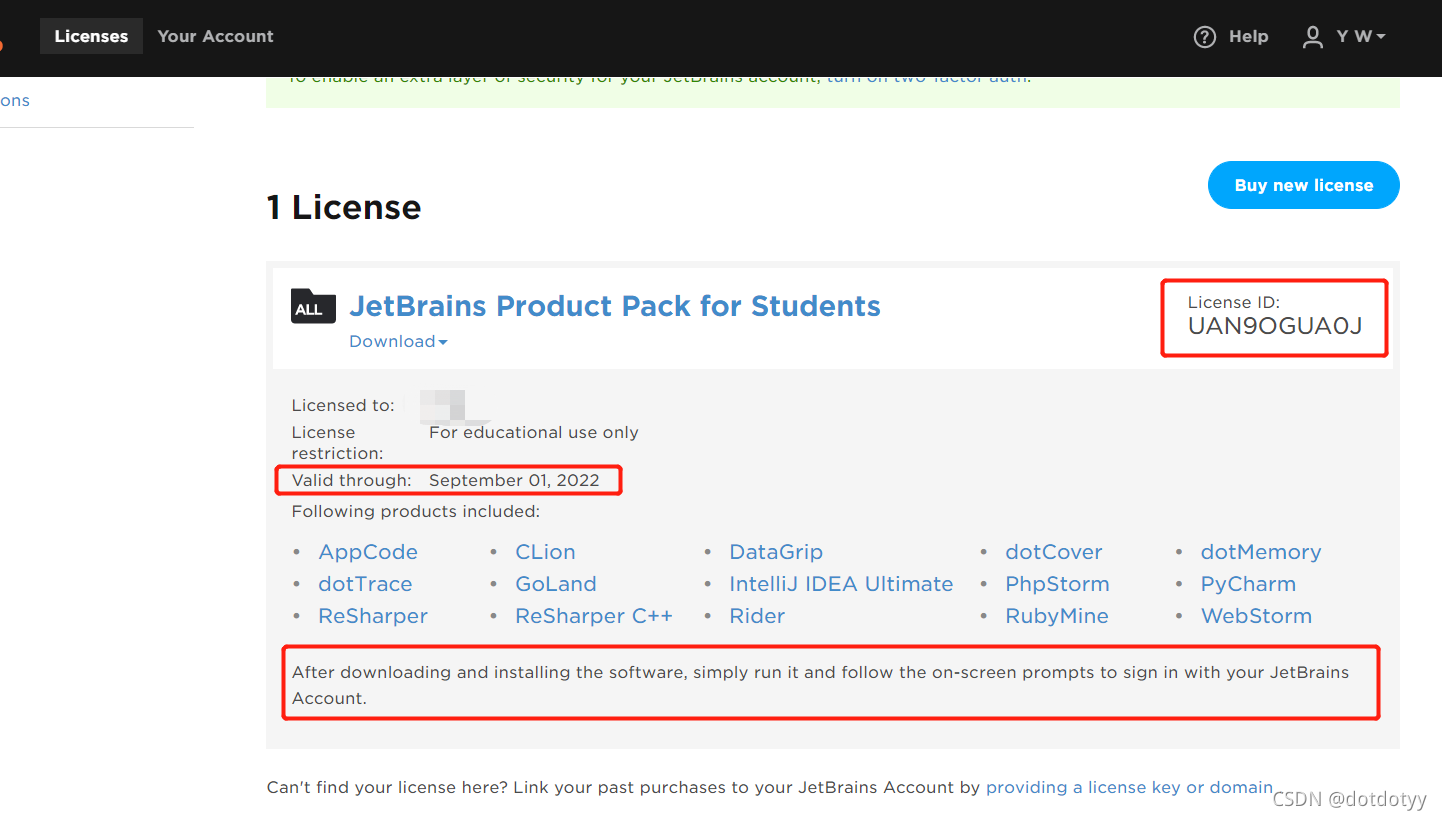
Task: Open the AppCode product link
Action: [x=368, y=552]
